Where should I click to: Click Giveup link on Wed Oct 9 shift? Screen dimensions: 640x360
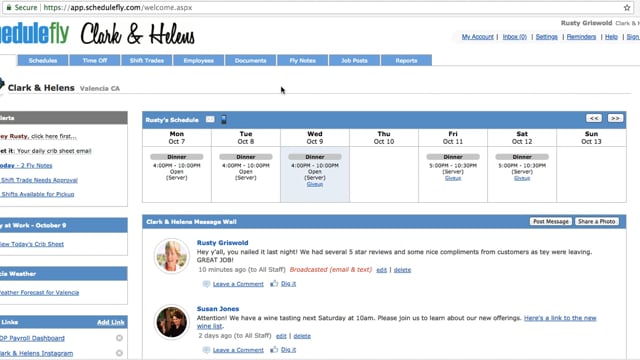coord(315,184)
